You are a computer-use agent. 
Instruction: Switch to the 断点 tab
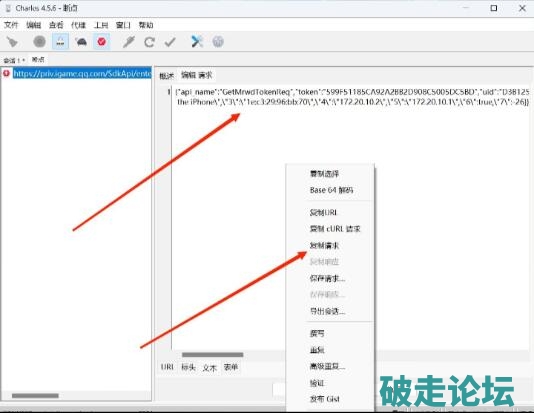pos(38,60)
